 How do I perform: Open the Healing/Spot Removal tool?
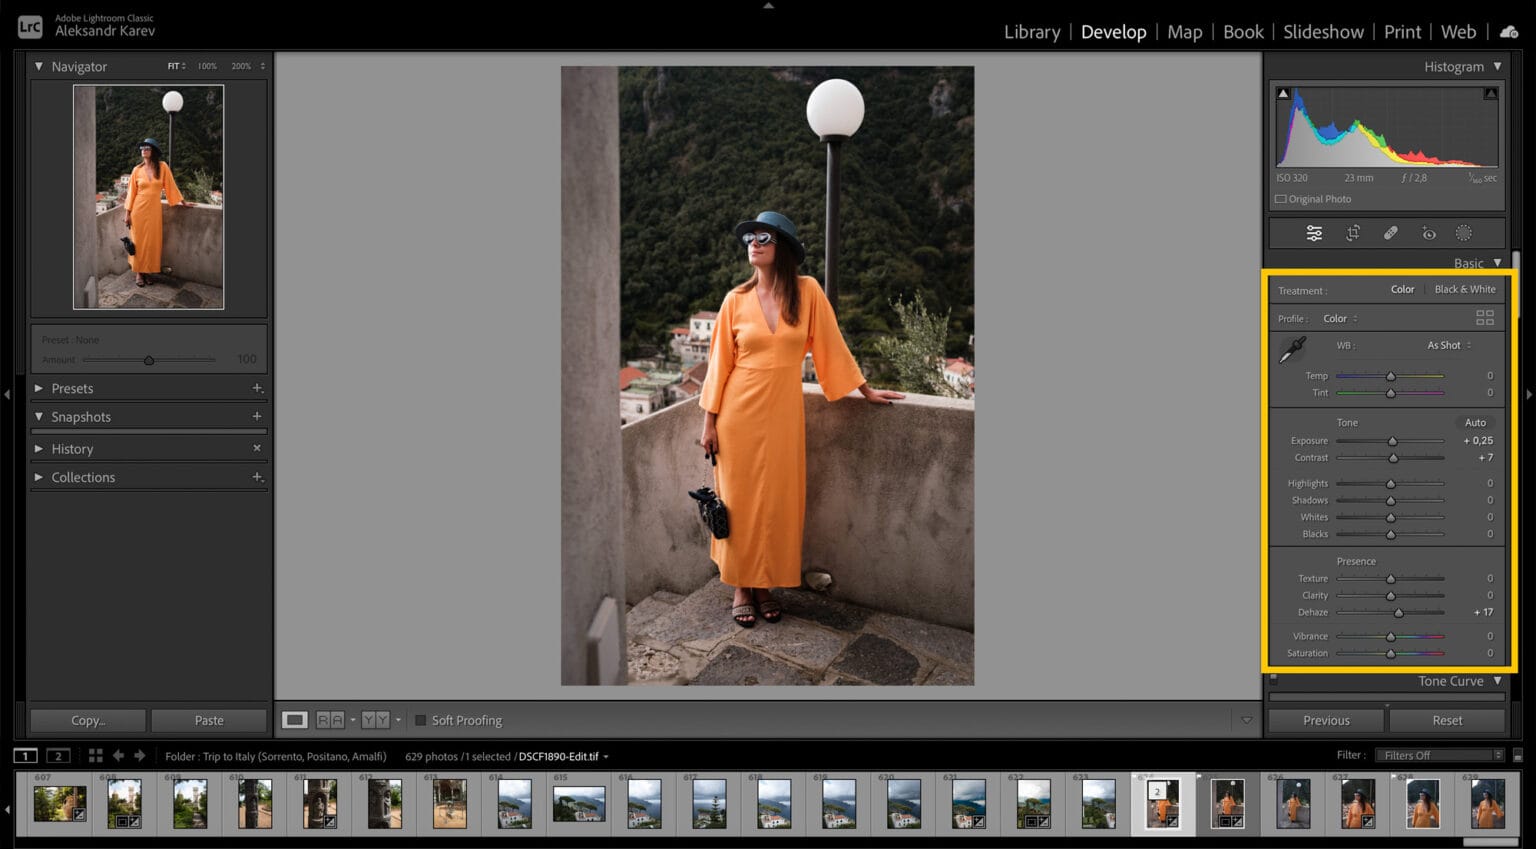tap(1390, 232)
